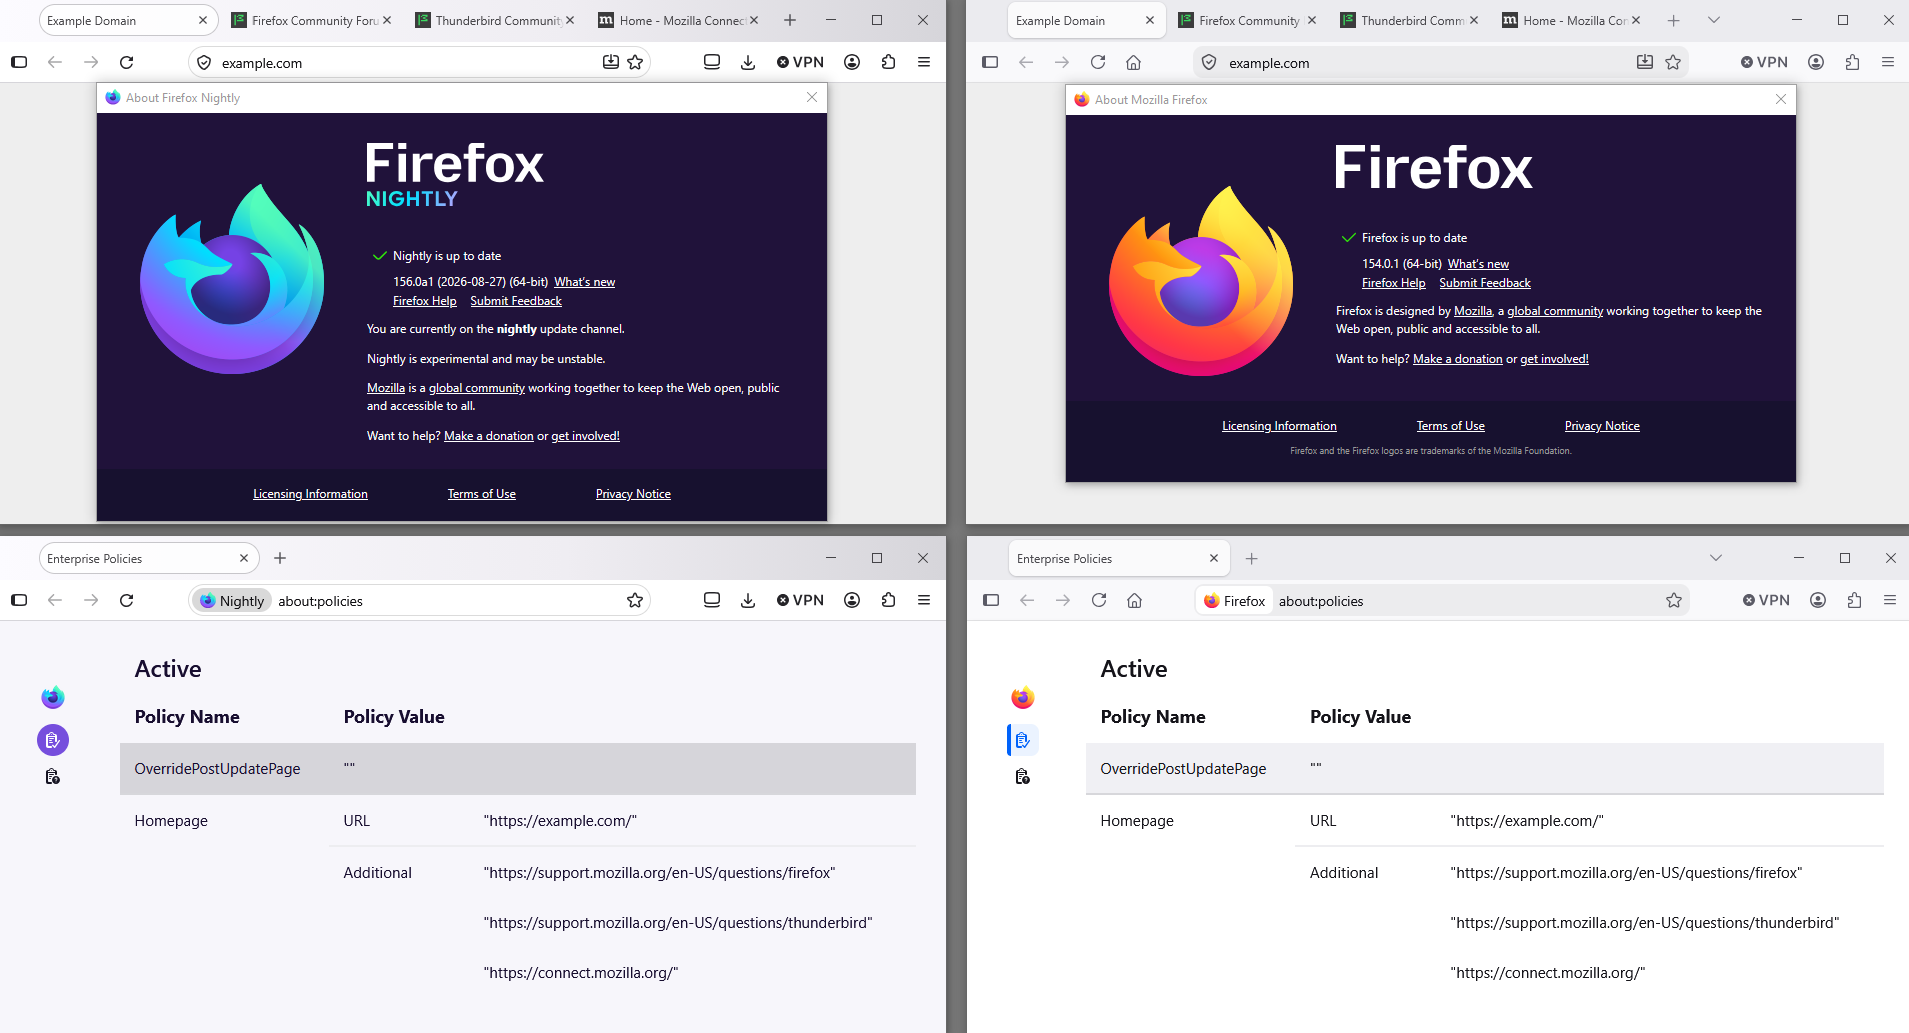Reload page in Firefox example.com window
The image size is (1909, 1033).
(x=1098, y=62)
